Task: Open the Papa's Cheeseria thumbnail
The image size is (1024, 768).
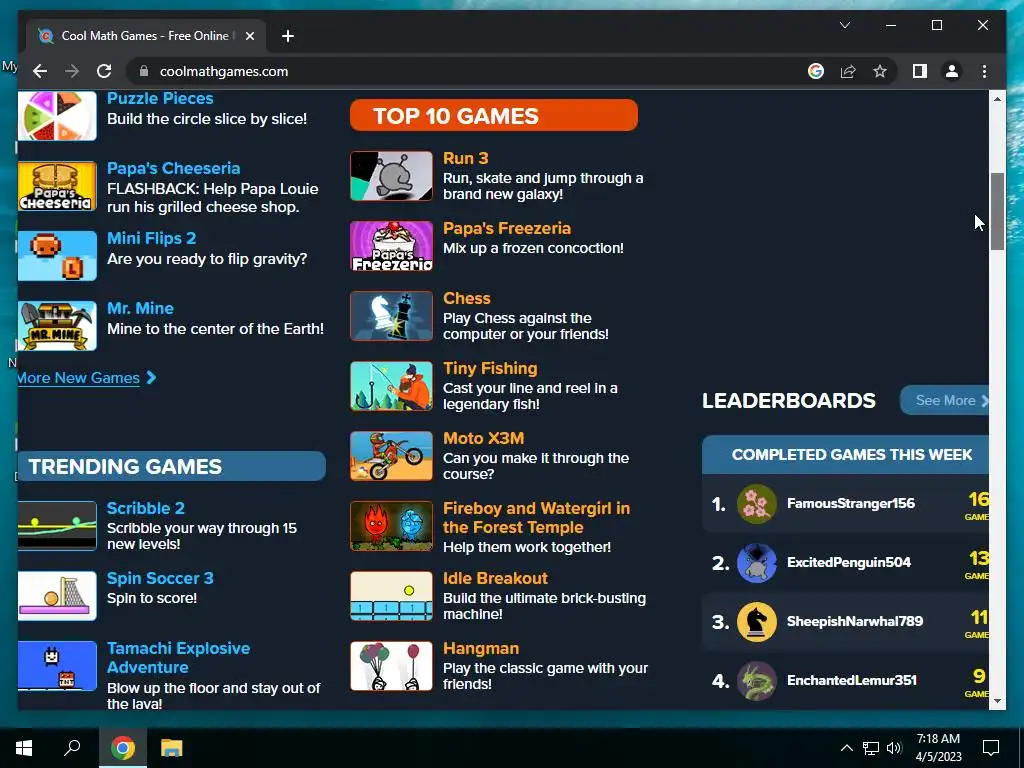Action: (x=57, y=186)
